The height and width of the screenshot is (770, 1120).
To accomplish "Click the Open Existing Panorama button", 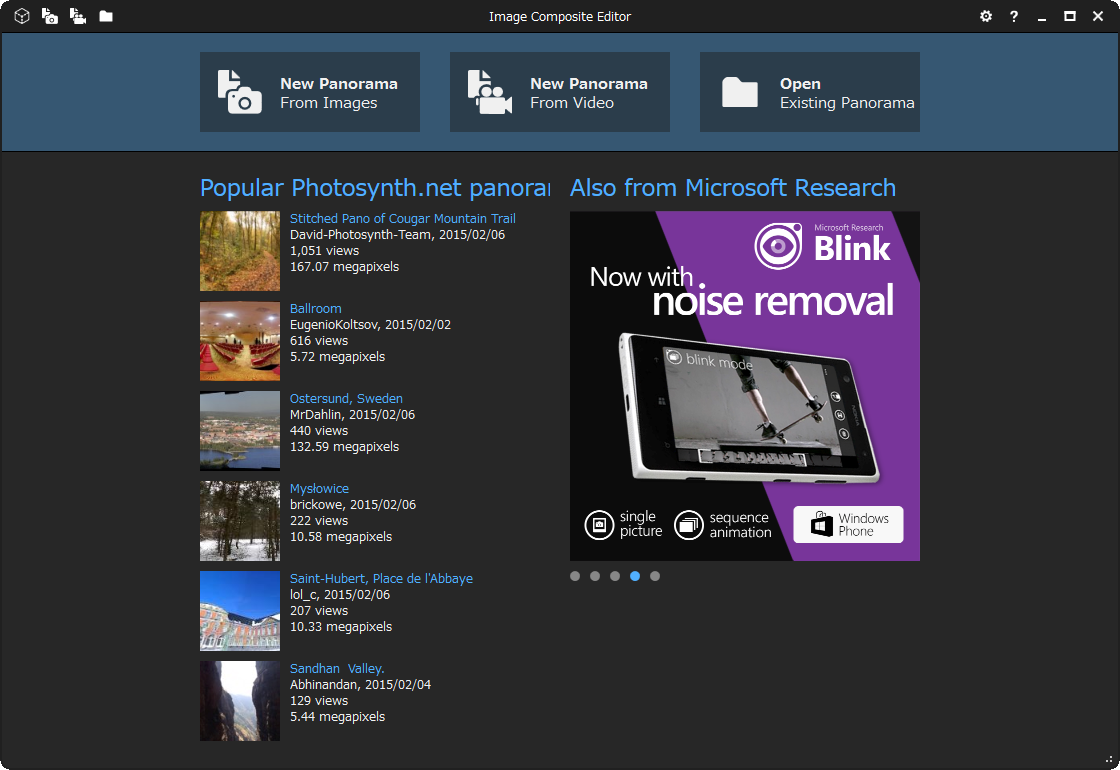I will [x=810, y=91].
